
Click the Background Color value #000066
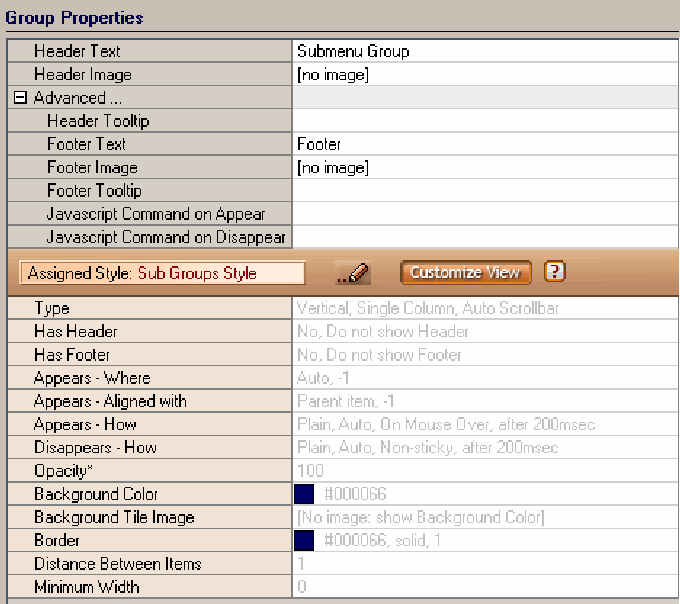click(355, 494)
